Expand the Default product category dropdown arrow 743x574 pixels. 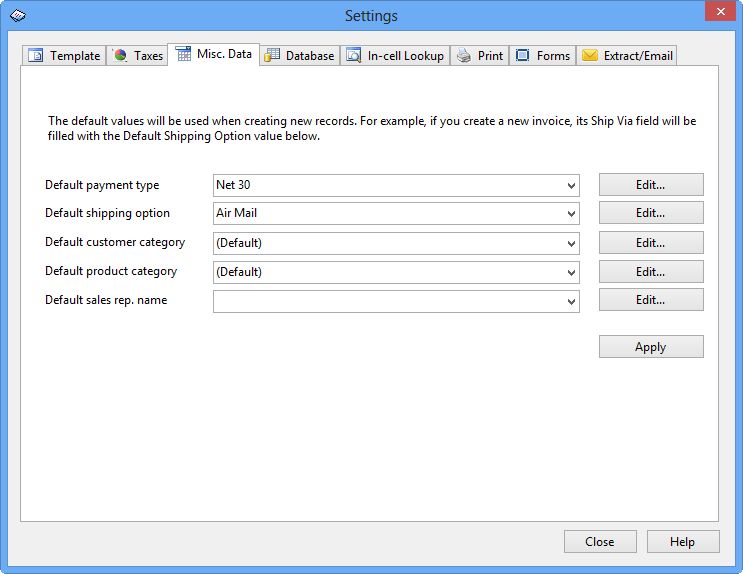point(571,273)
